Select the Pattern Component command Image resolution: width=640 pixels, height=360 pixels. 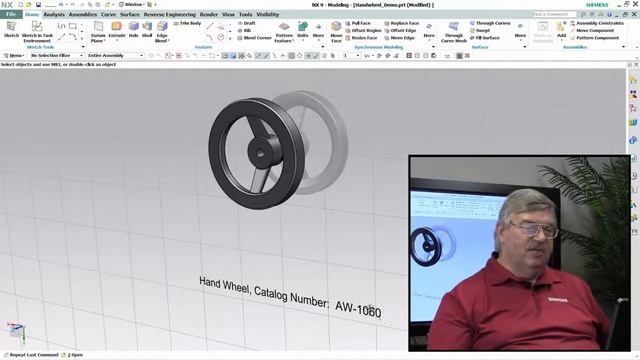point(594,38)
